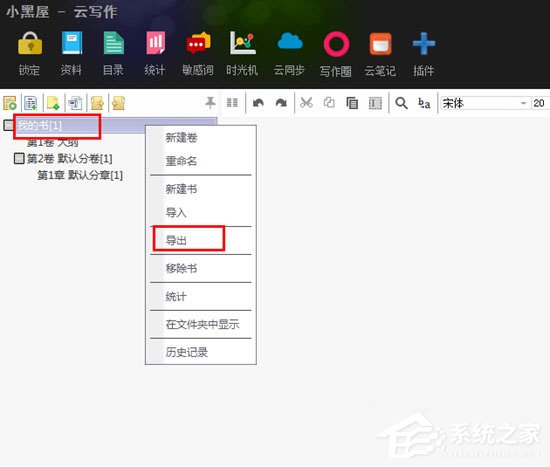Select 我的书[1] in the tree
This screenshot has width=550, height=467.
(39, 125)
